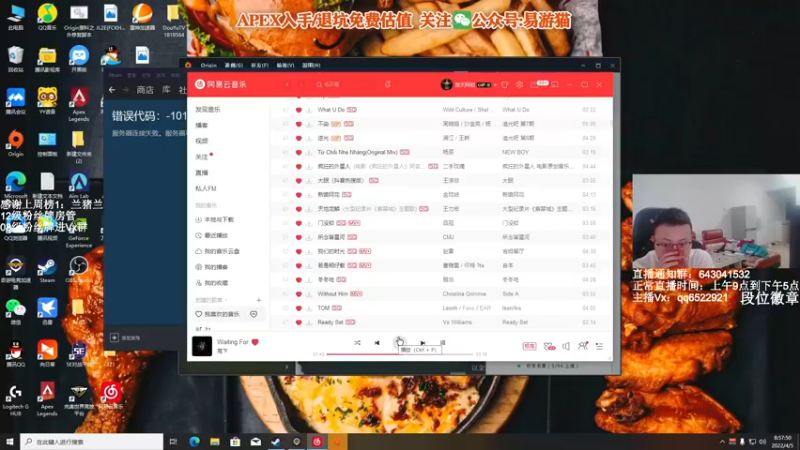
Task: Go back using NetEase header back arrow
Action: pyautogui.click(x=287, y=85)
